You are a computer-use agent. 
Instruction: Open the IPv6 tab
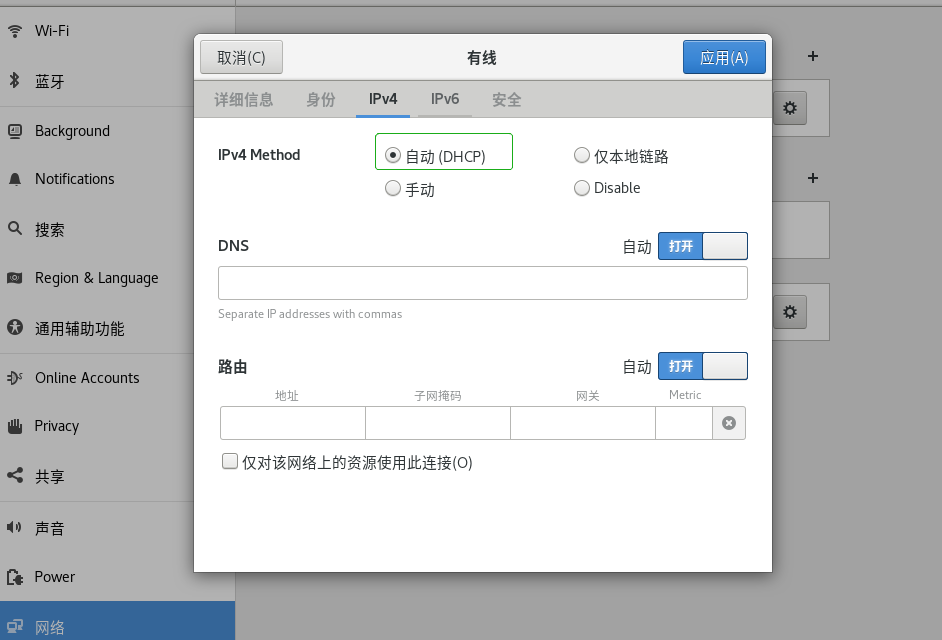tap(445, 99)
